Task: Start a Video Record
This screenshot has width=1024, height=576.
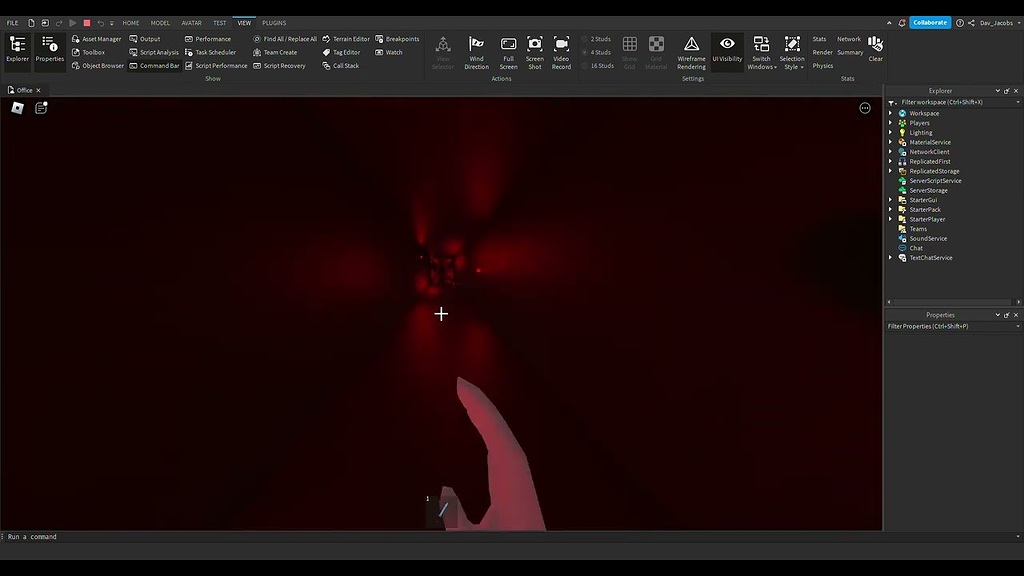Action: pos(561,48)
